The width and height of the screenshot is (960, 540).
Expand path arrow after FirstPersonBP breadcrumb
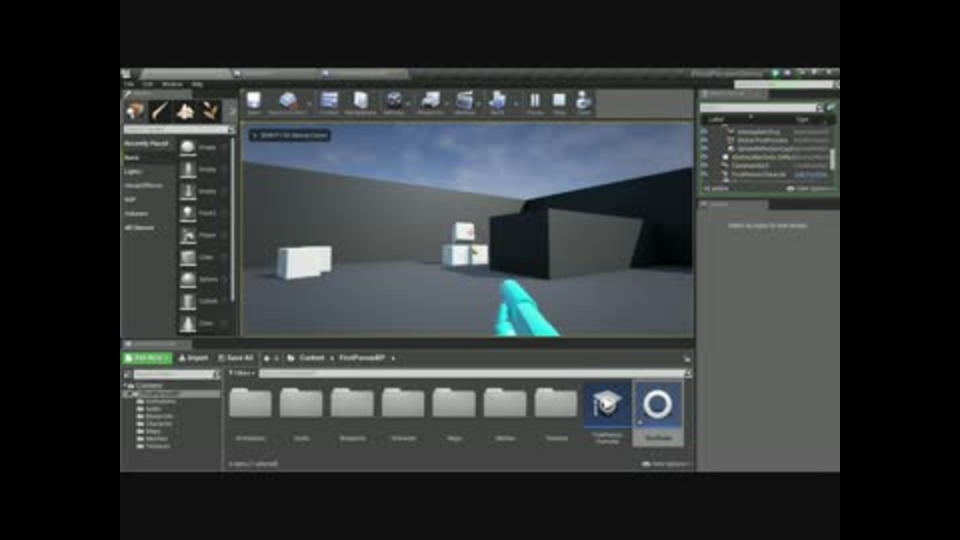(x=393, y=358)
